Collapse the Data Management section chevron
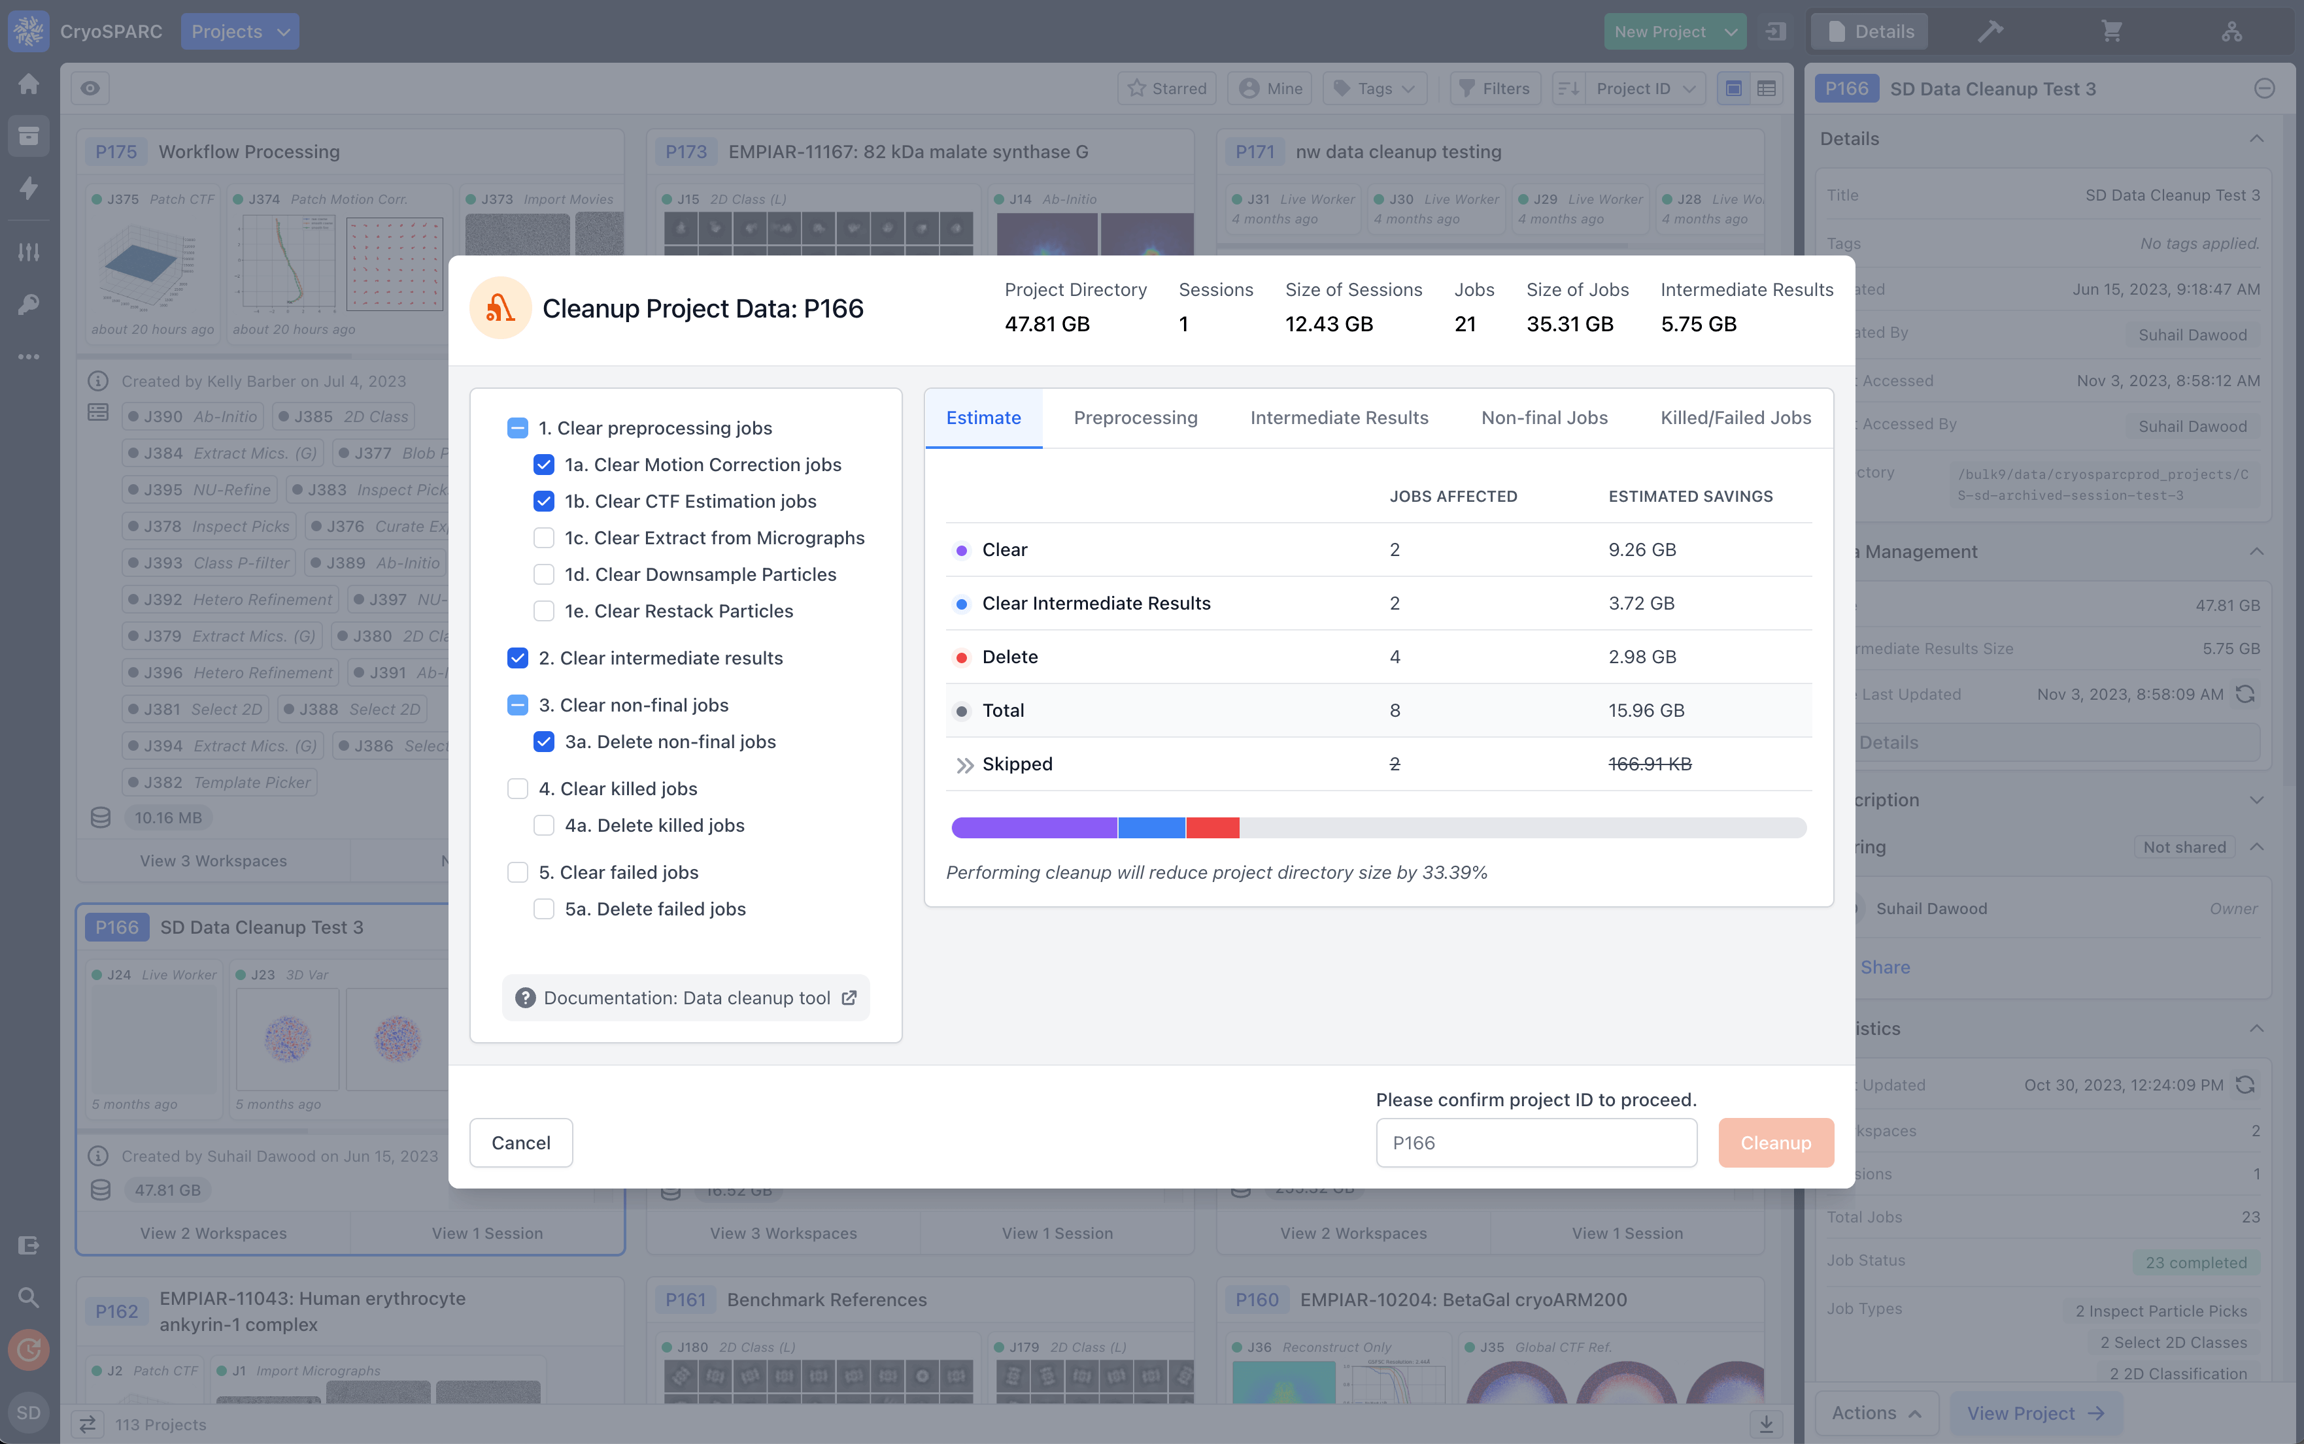 click(2257, 552)
